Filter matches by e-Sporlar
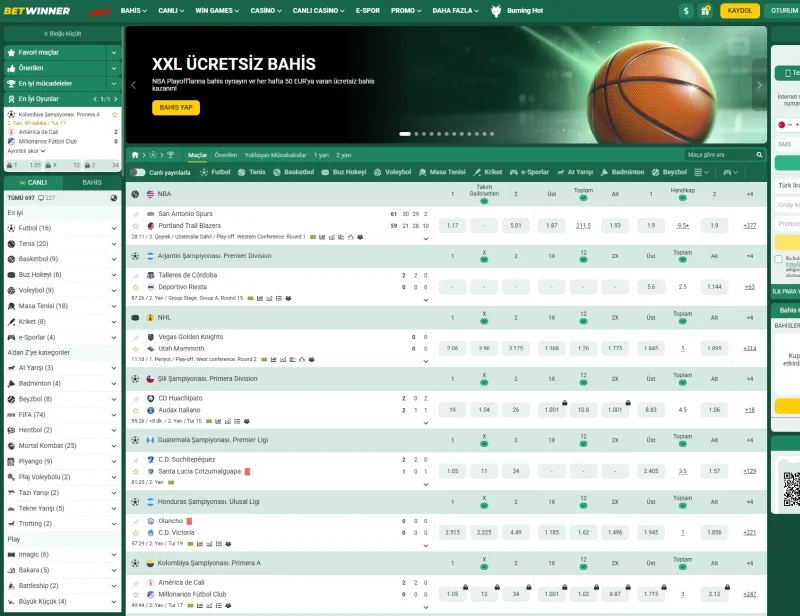Viewport: 800px width, 616px height. click(529, 173)
